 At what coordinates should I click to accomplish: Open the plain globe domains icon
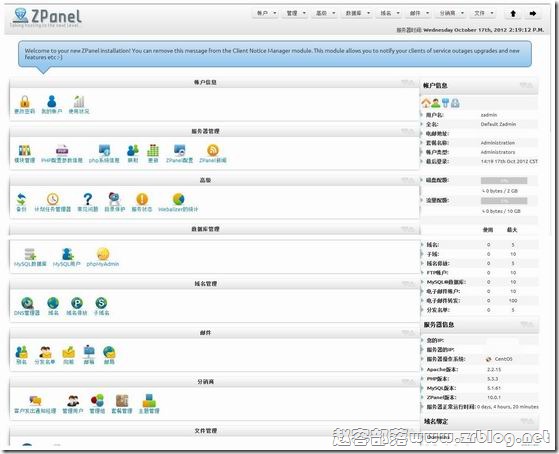point(53,303)
